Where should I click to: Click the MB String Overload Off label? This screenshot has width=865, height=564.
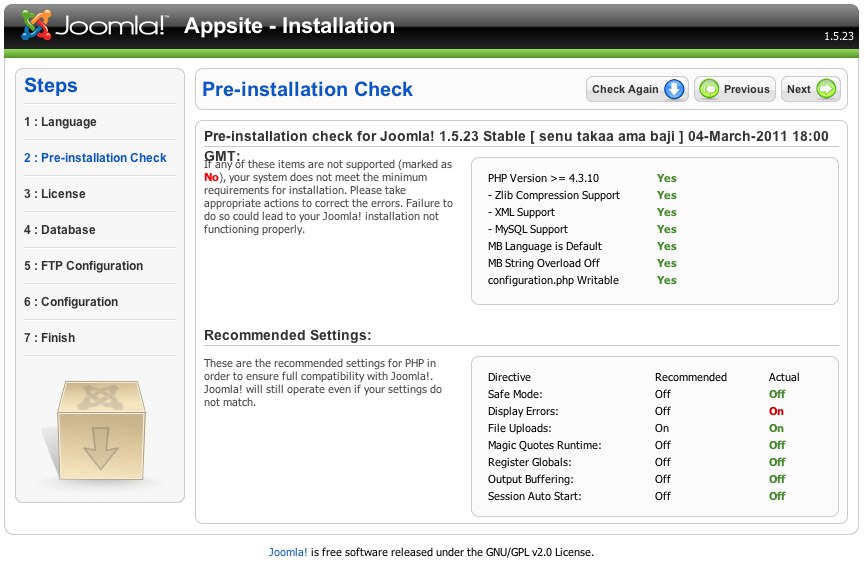click(x=544, y=263)
